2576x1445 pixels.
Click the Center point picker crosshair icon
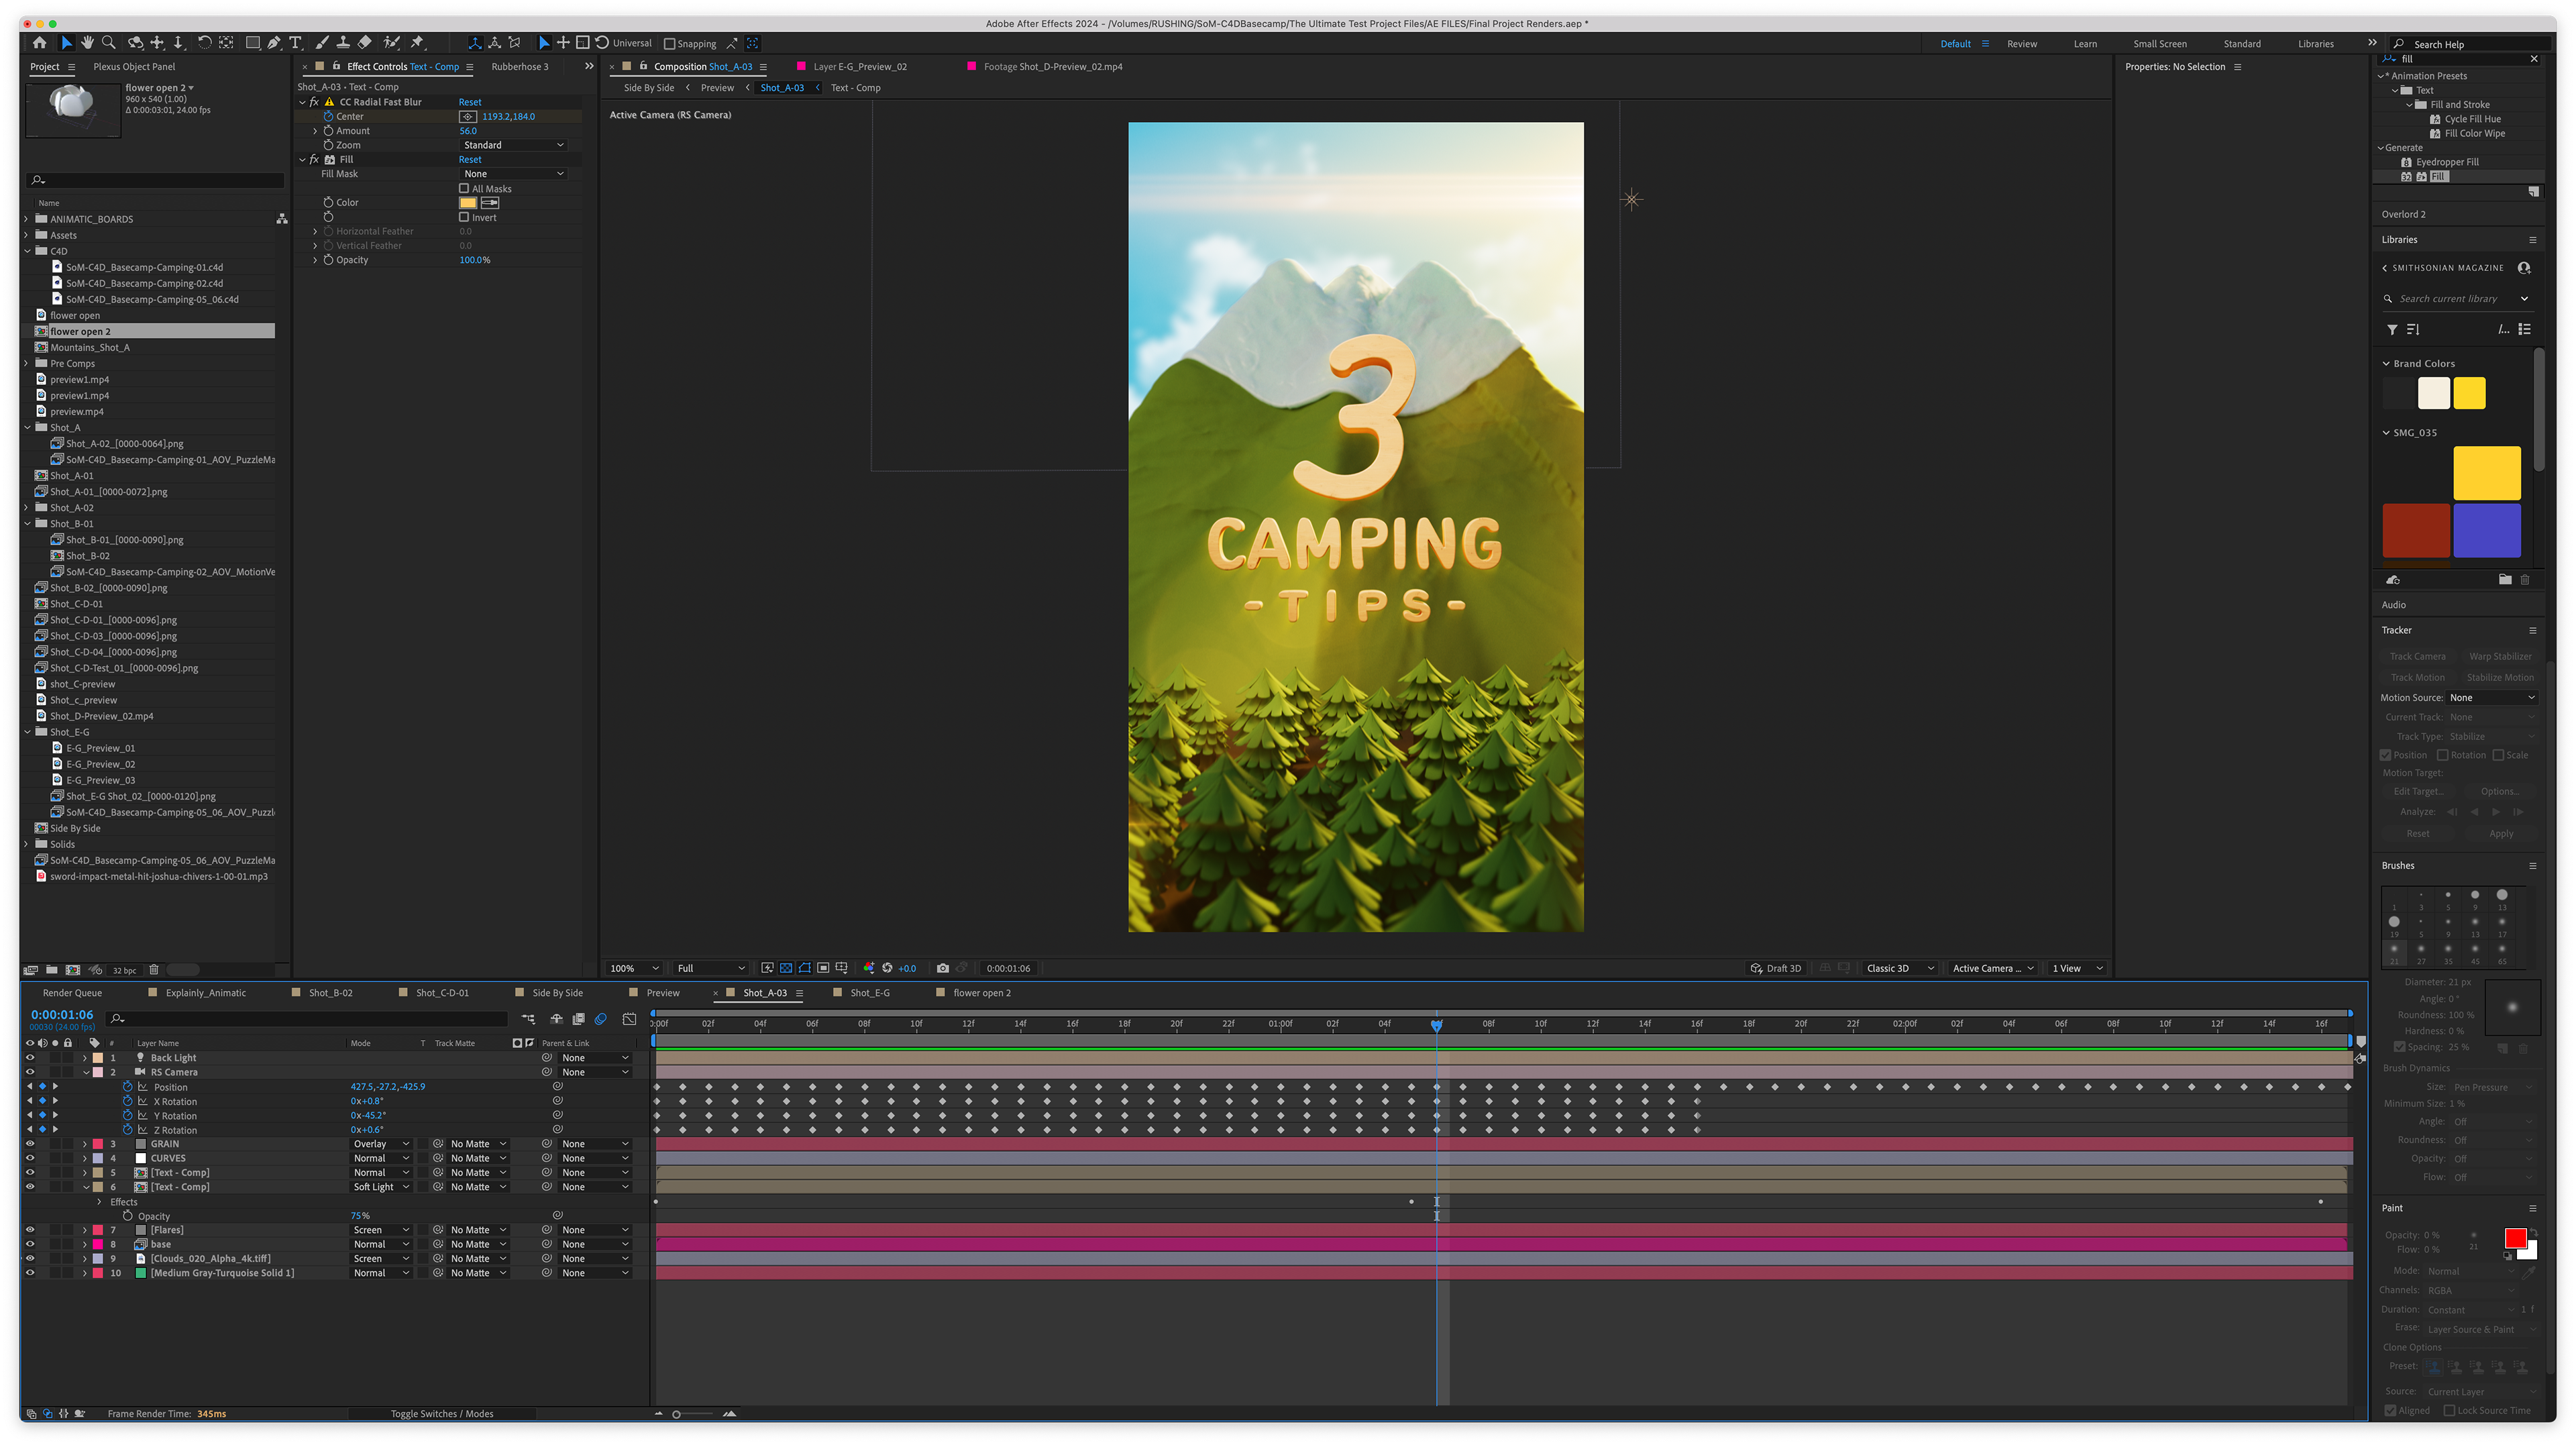tap(467, 117)
